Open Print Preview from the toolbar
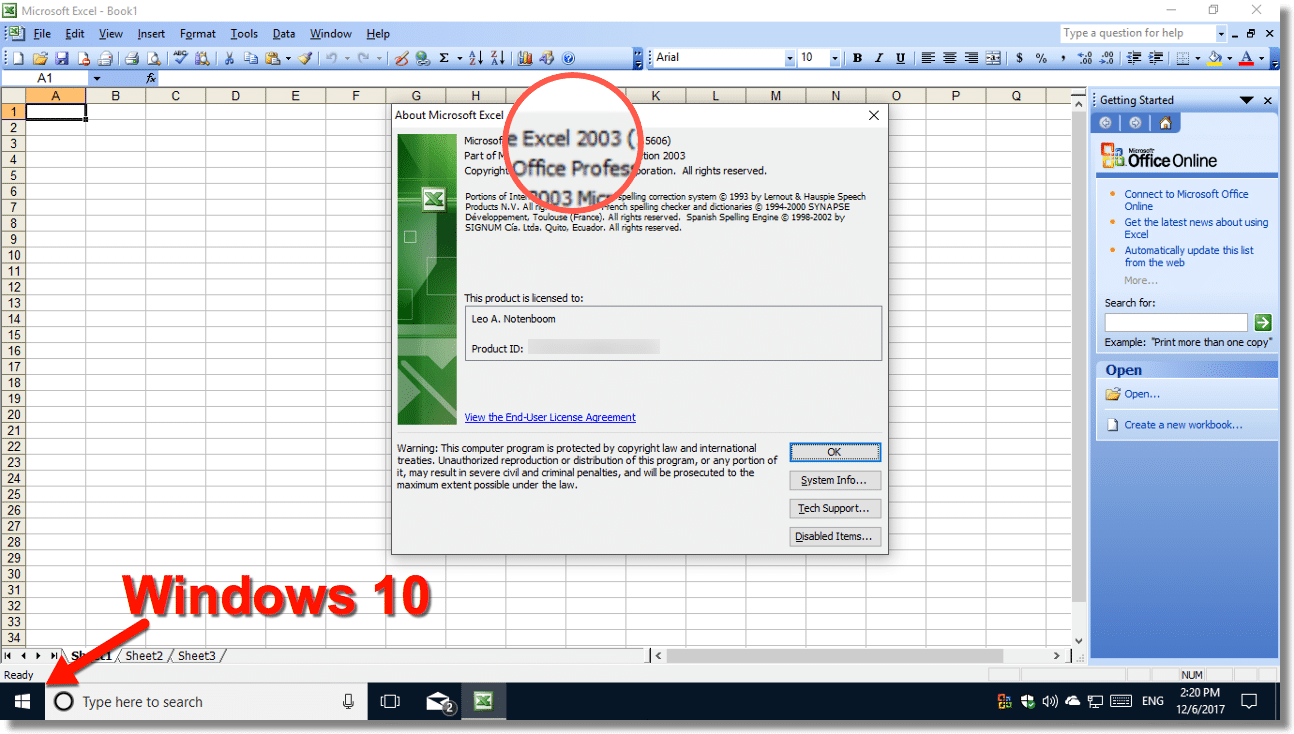 153,58
